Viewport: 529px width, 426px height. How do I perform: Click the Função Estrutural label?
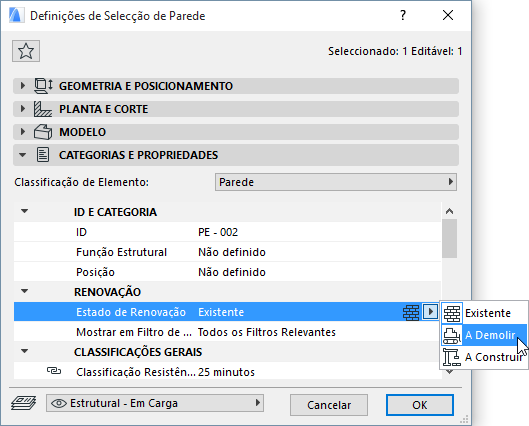tap(121, 252)
